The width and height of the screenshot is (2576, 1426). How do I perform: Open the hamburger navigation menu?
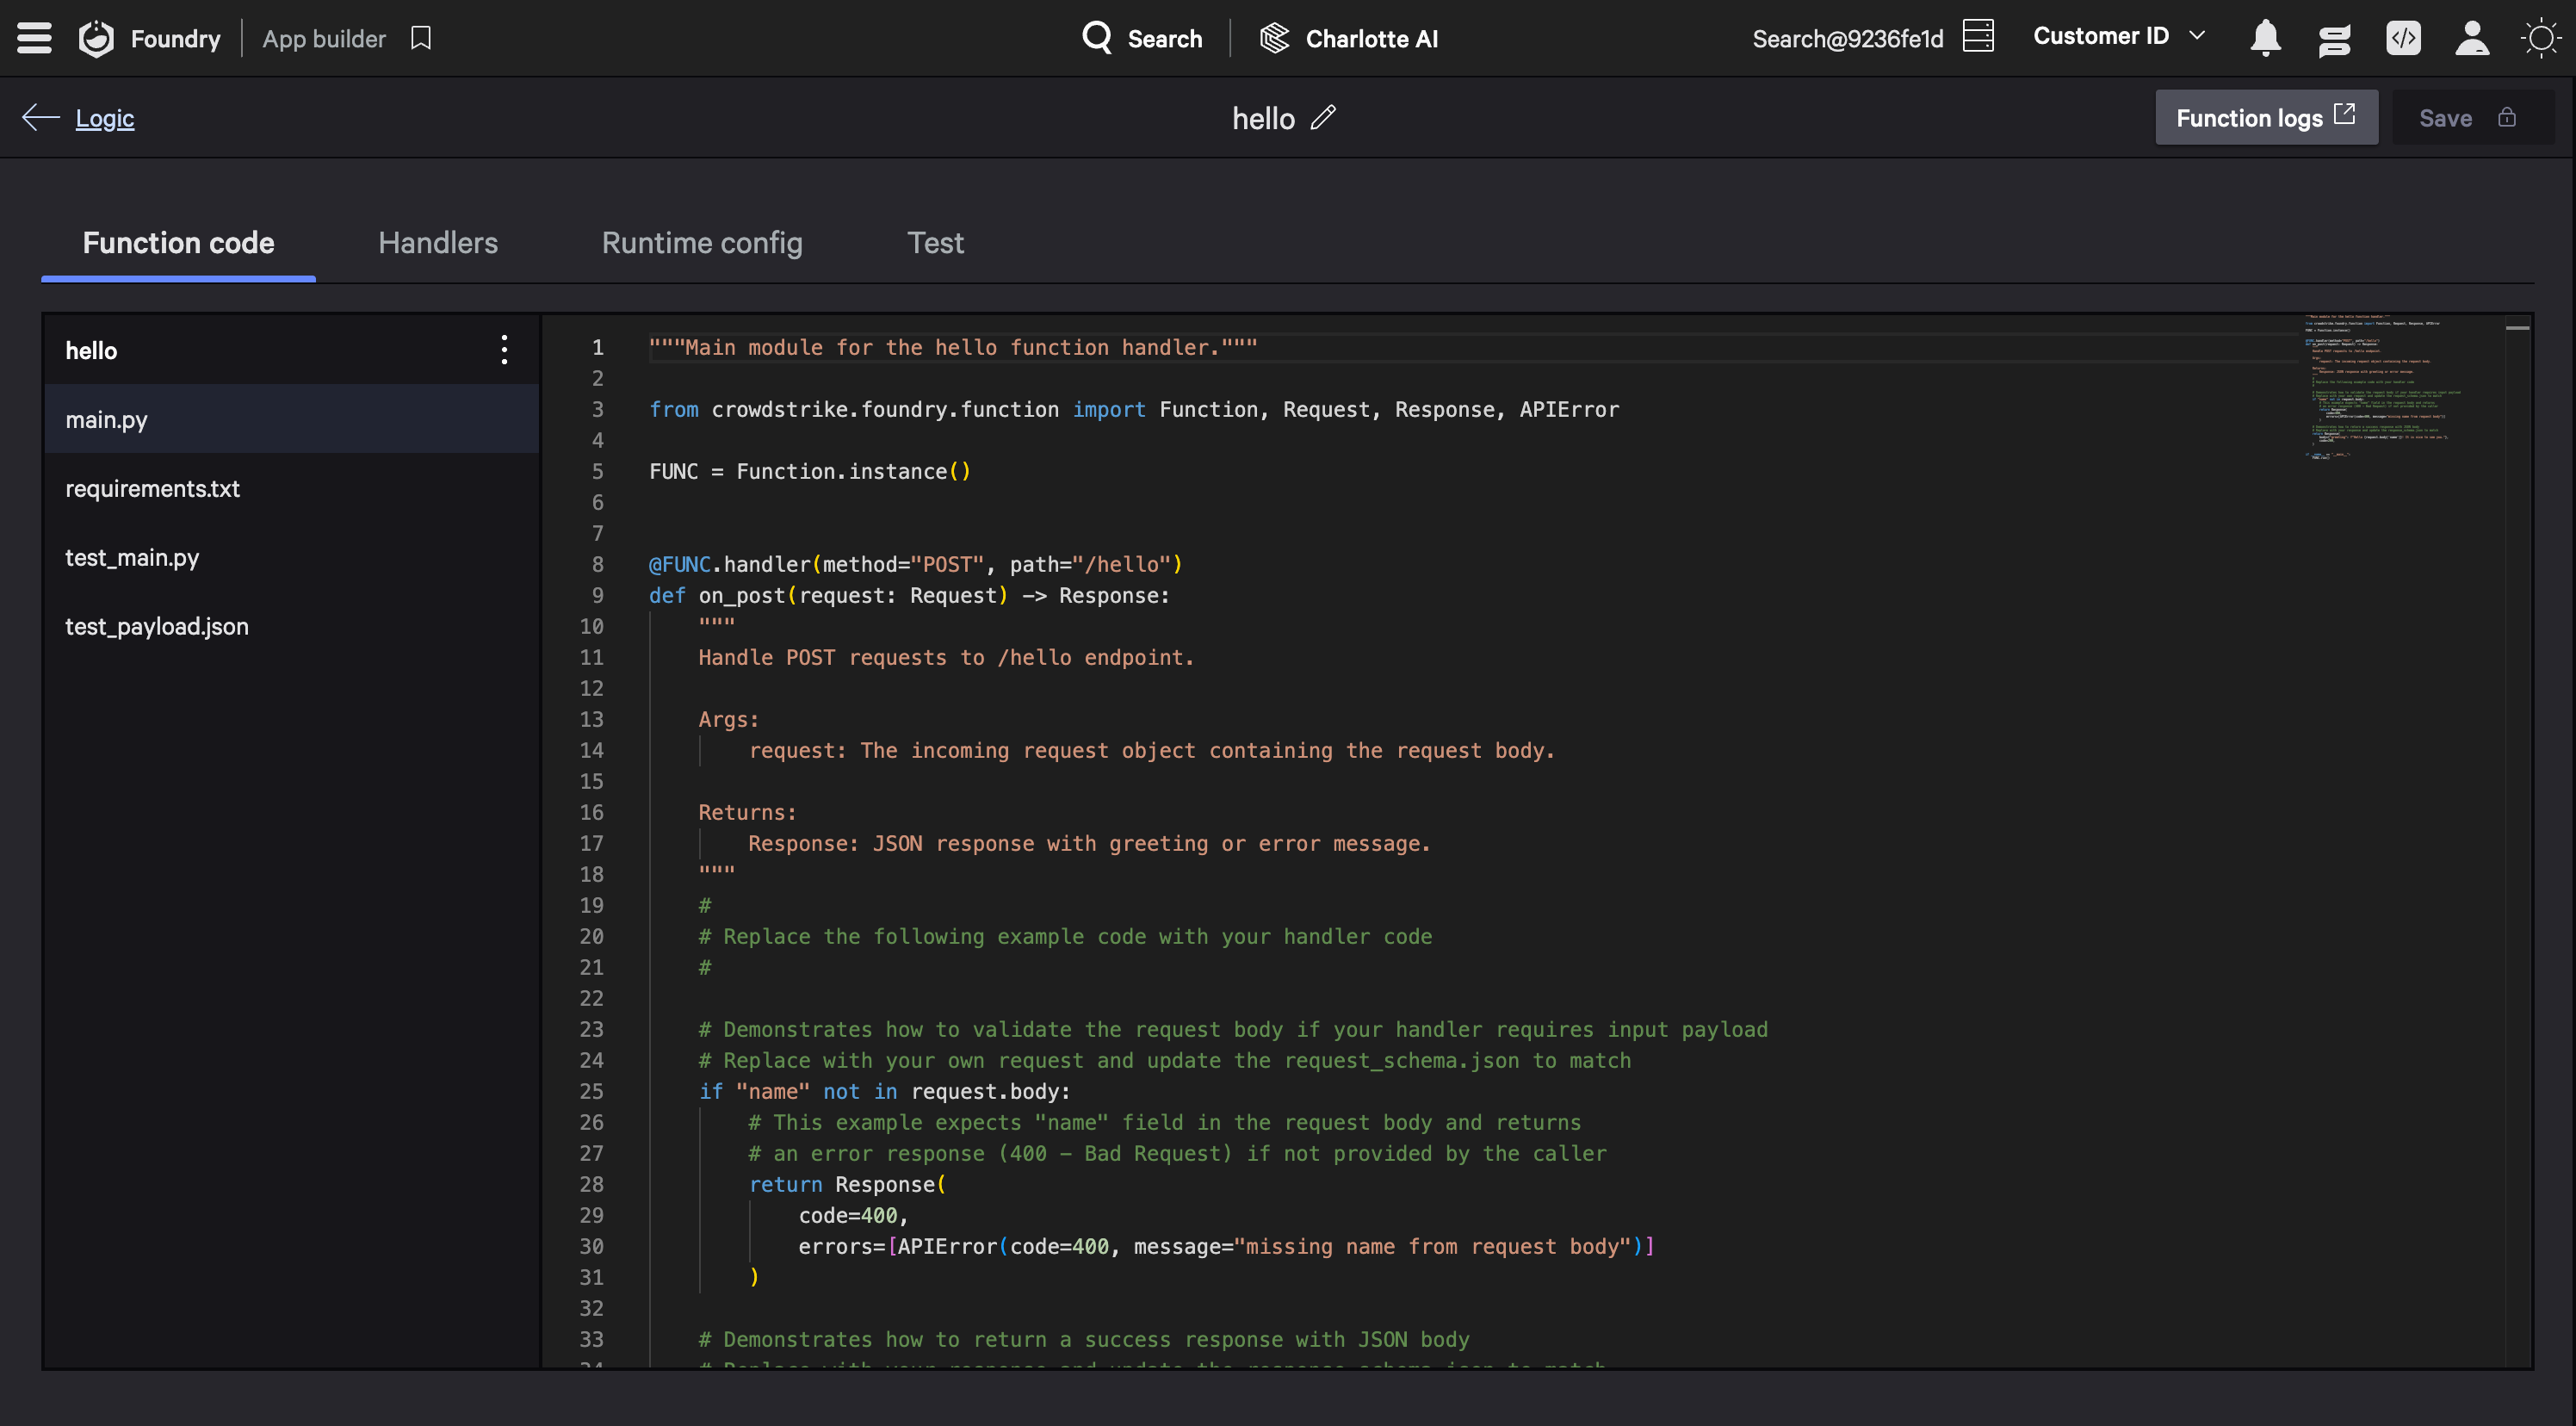(34, 38)
